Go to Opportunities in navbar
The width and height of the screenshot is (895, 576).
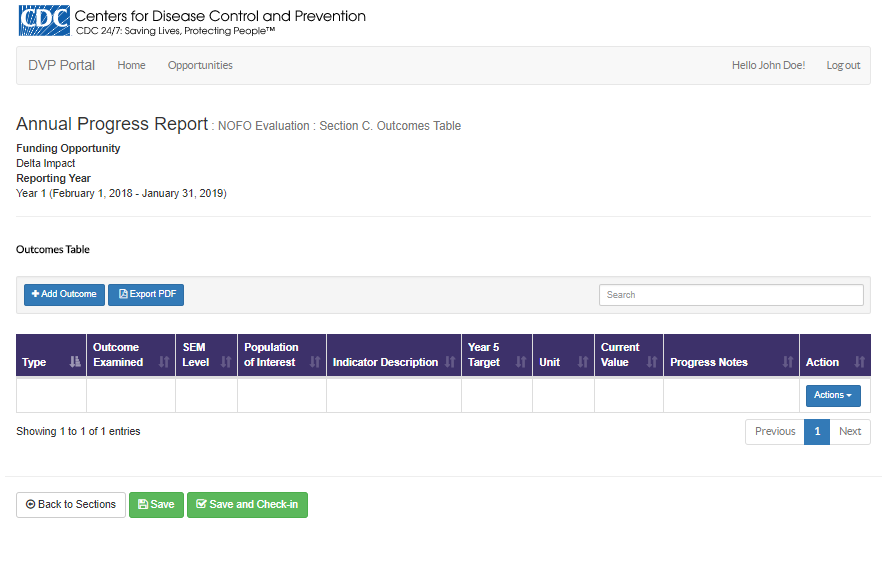pyautogui.click(x=200, y=65)
